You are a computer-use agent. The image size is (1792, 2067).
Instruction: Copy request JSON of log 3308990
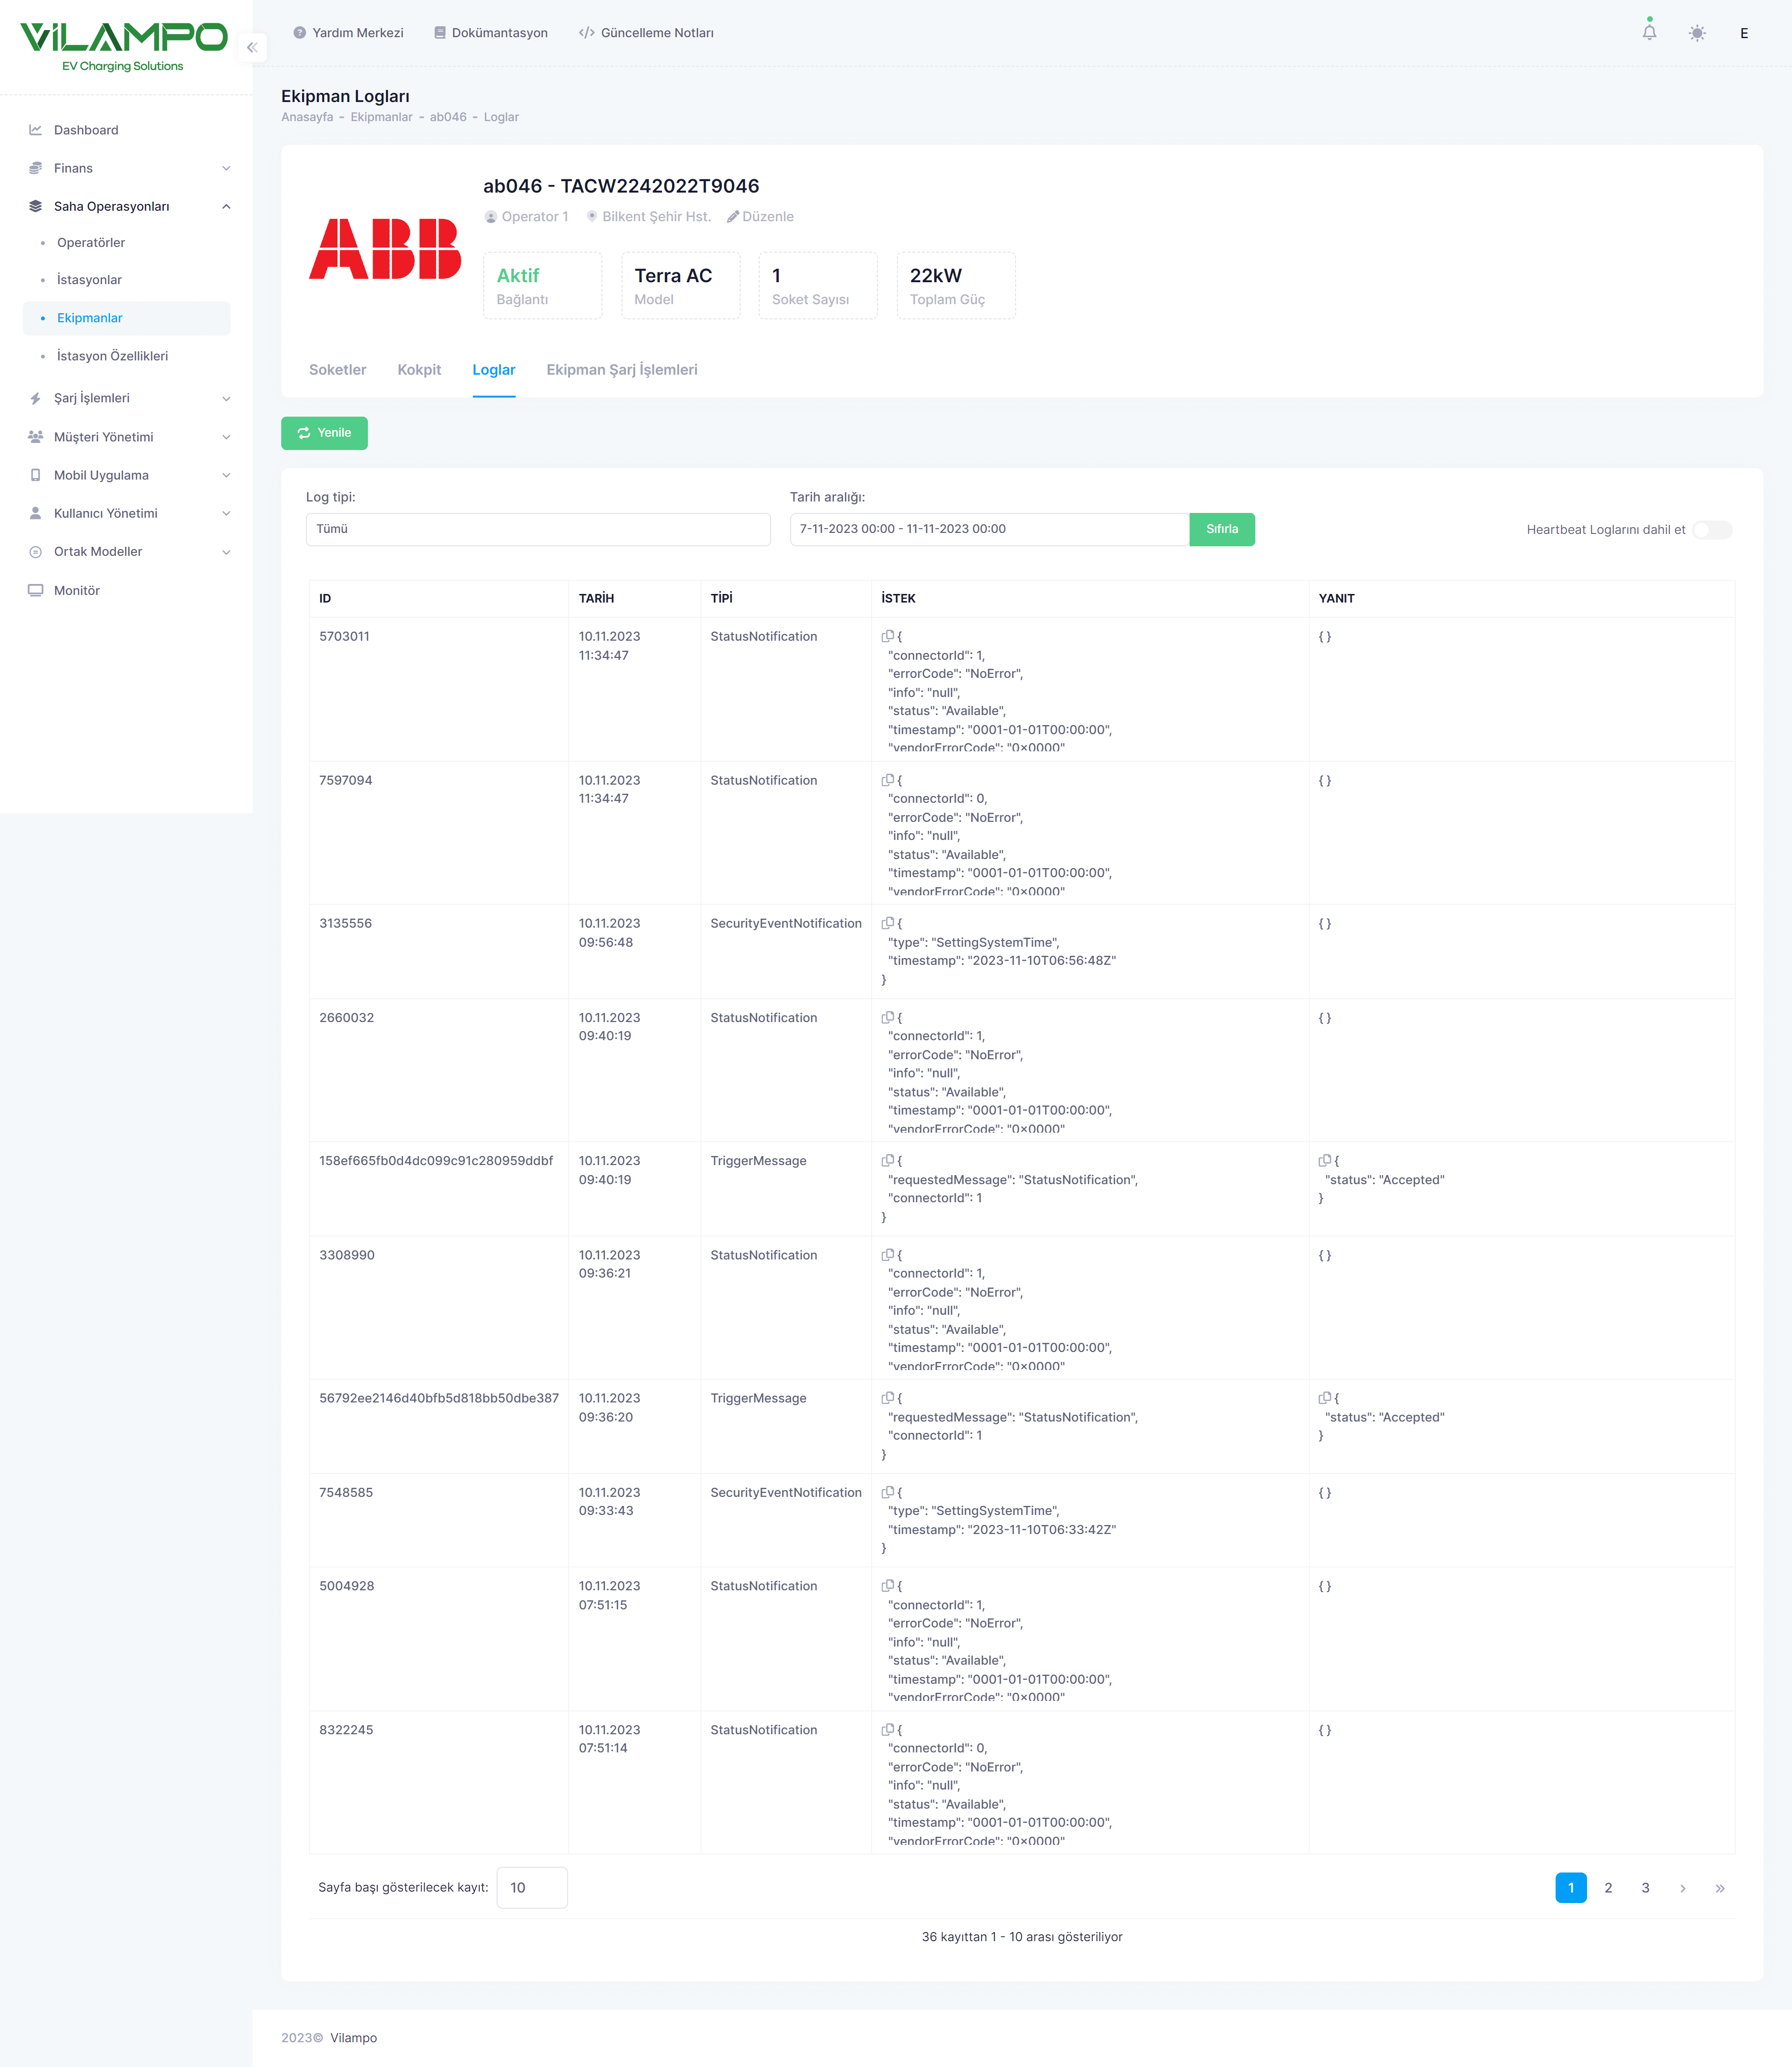(887, 1254)
